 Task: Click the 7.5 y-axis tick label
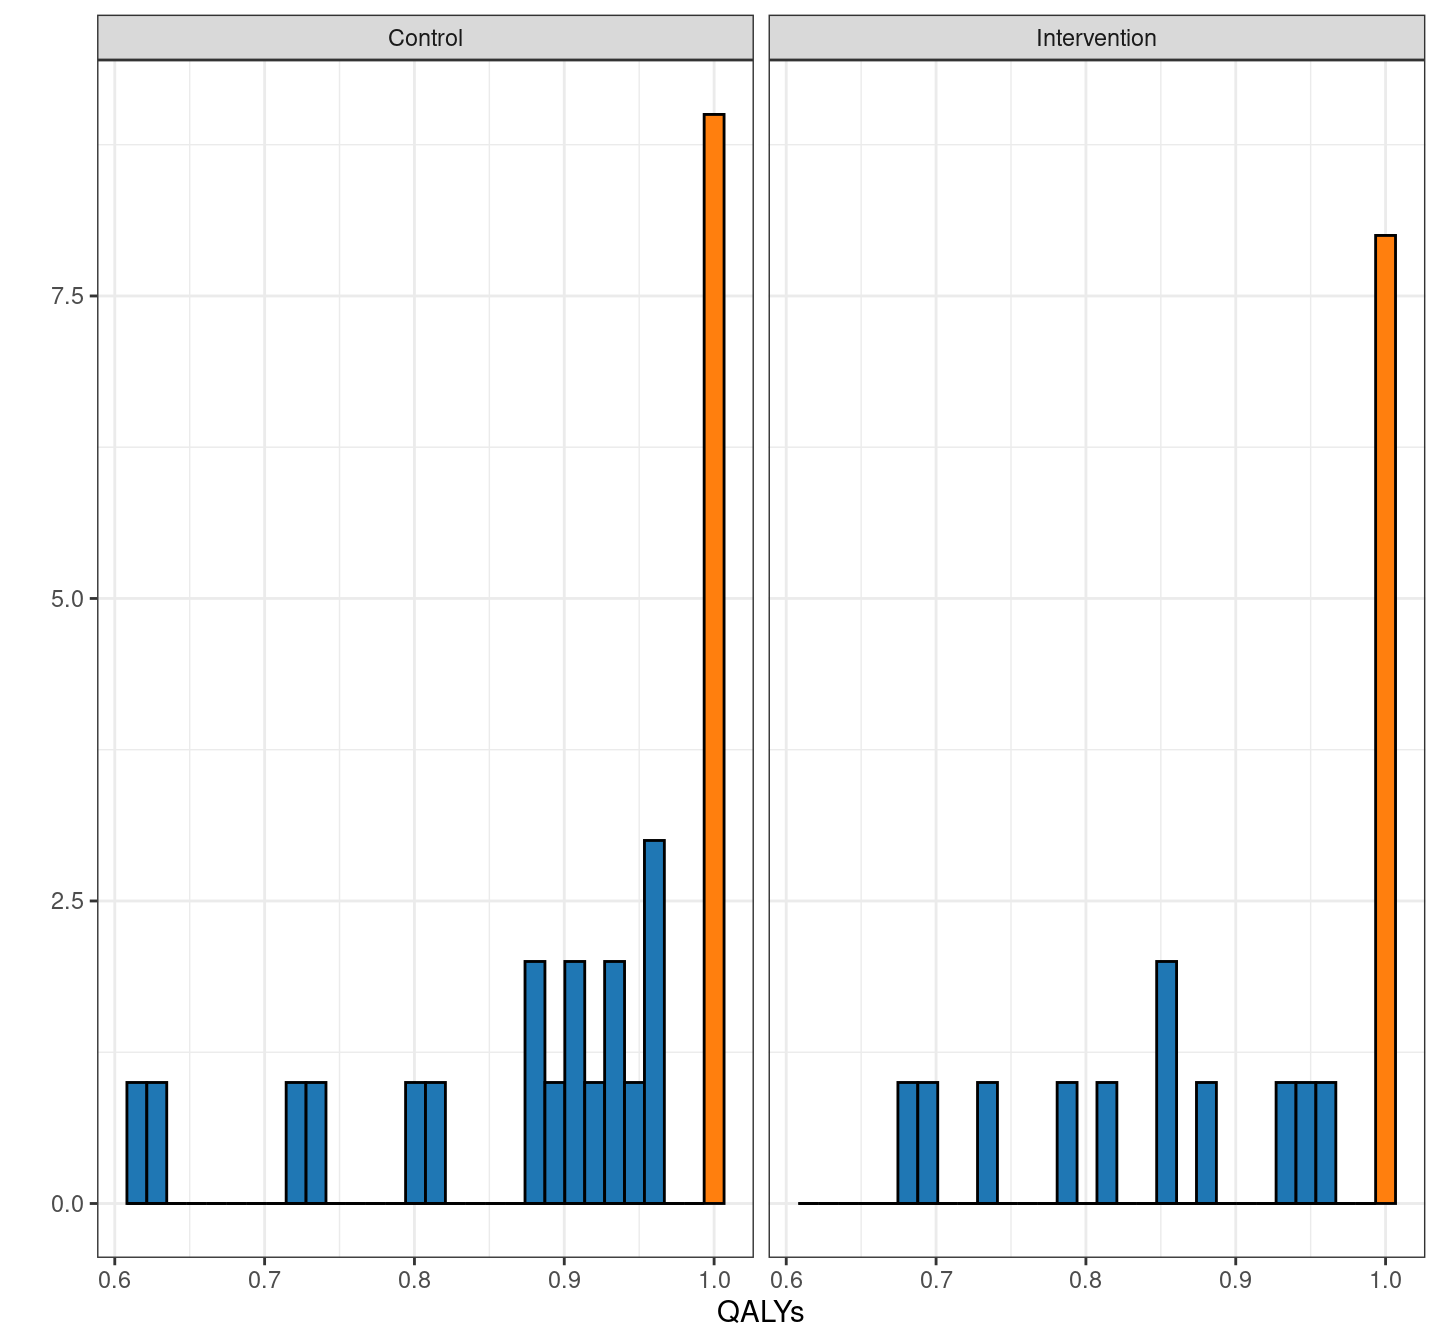pyautogui.click(x=68, y=297)
